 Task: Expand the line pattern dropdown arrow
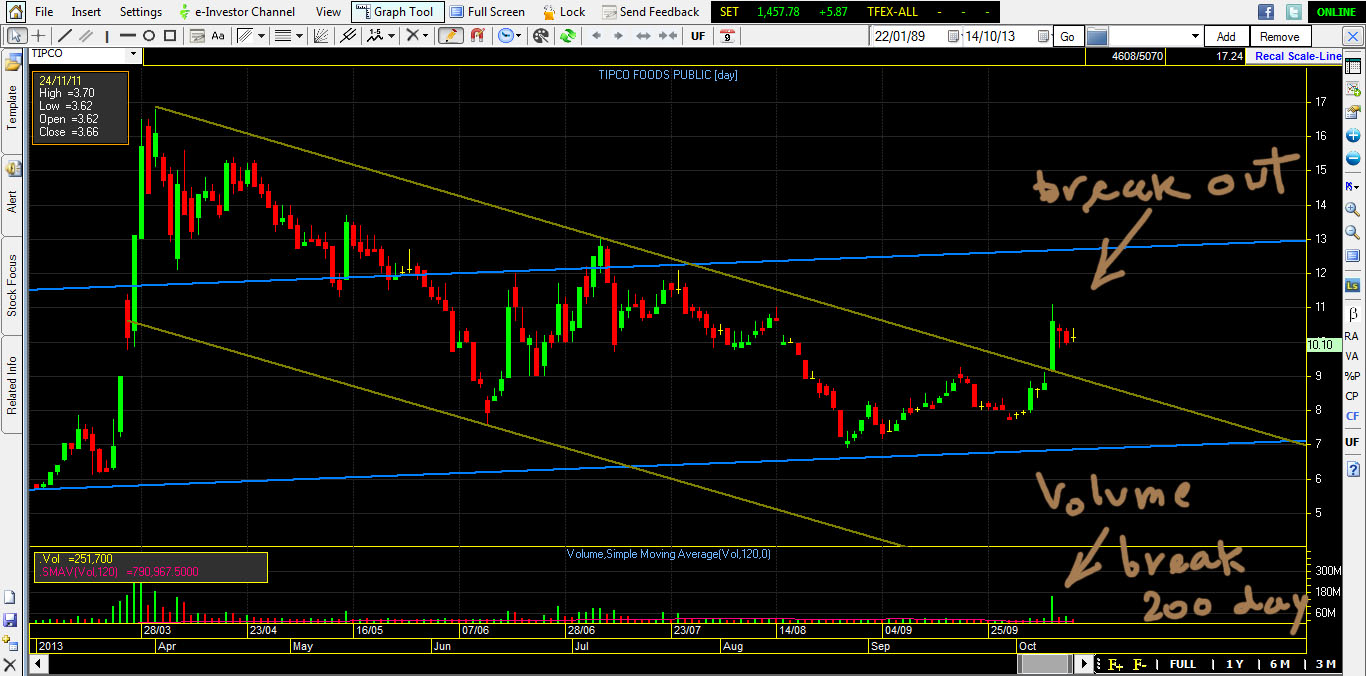[261, 35]
